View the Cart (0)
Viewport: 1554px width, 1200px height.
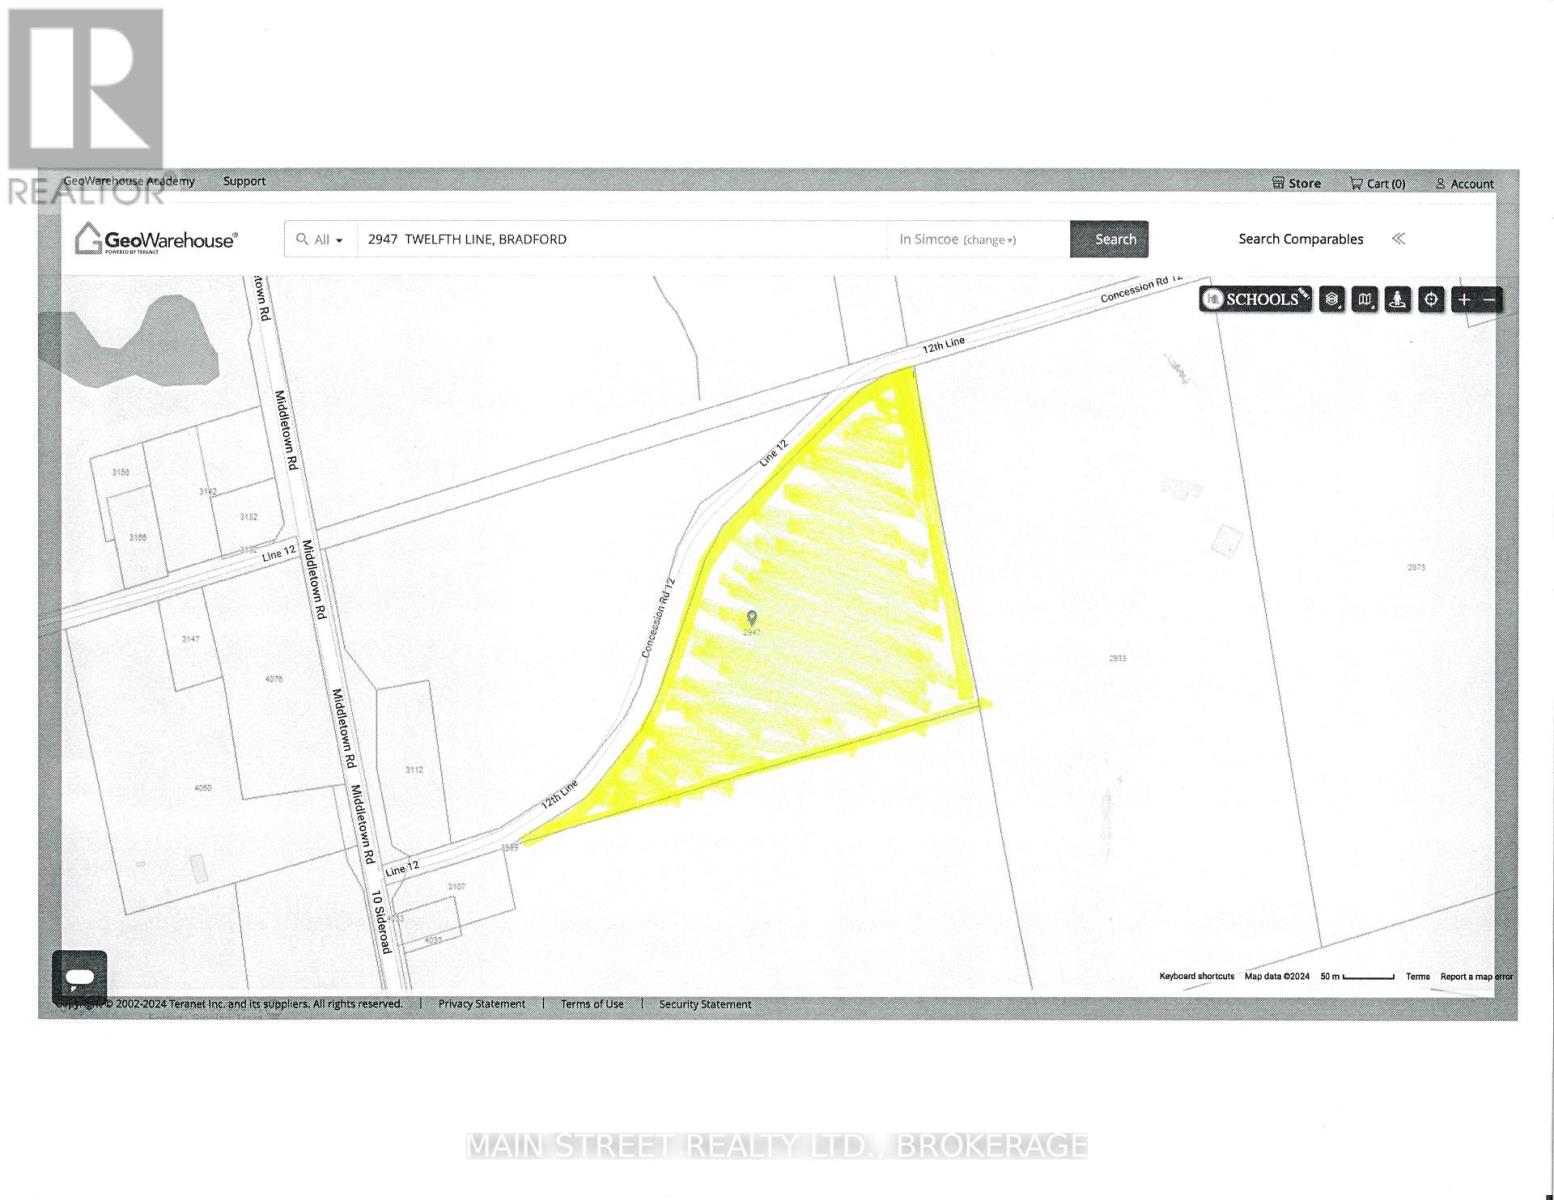[x=1377, y=183]
